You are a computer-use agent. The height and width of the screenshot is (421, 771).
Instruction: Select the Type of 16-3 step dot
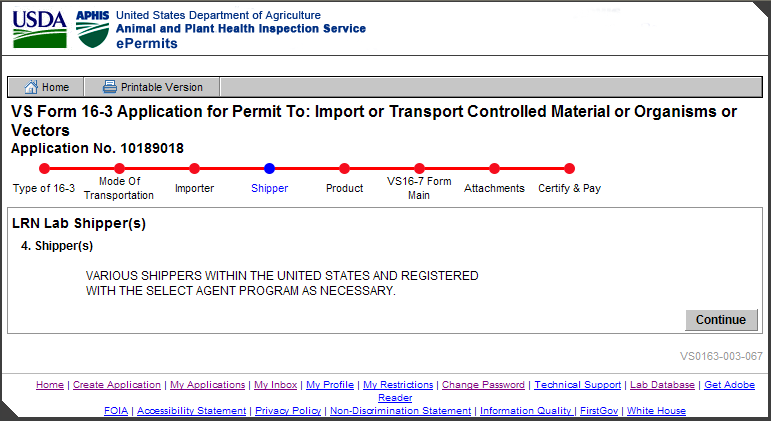click(x=44, y=168)
